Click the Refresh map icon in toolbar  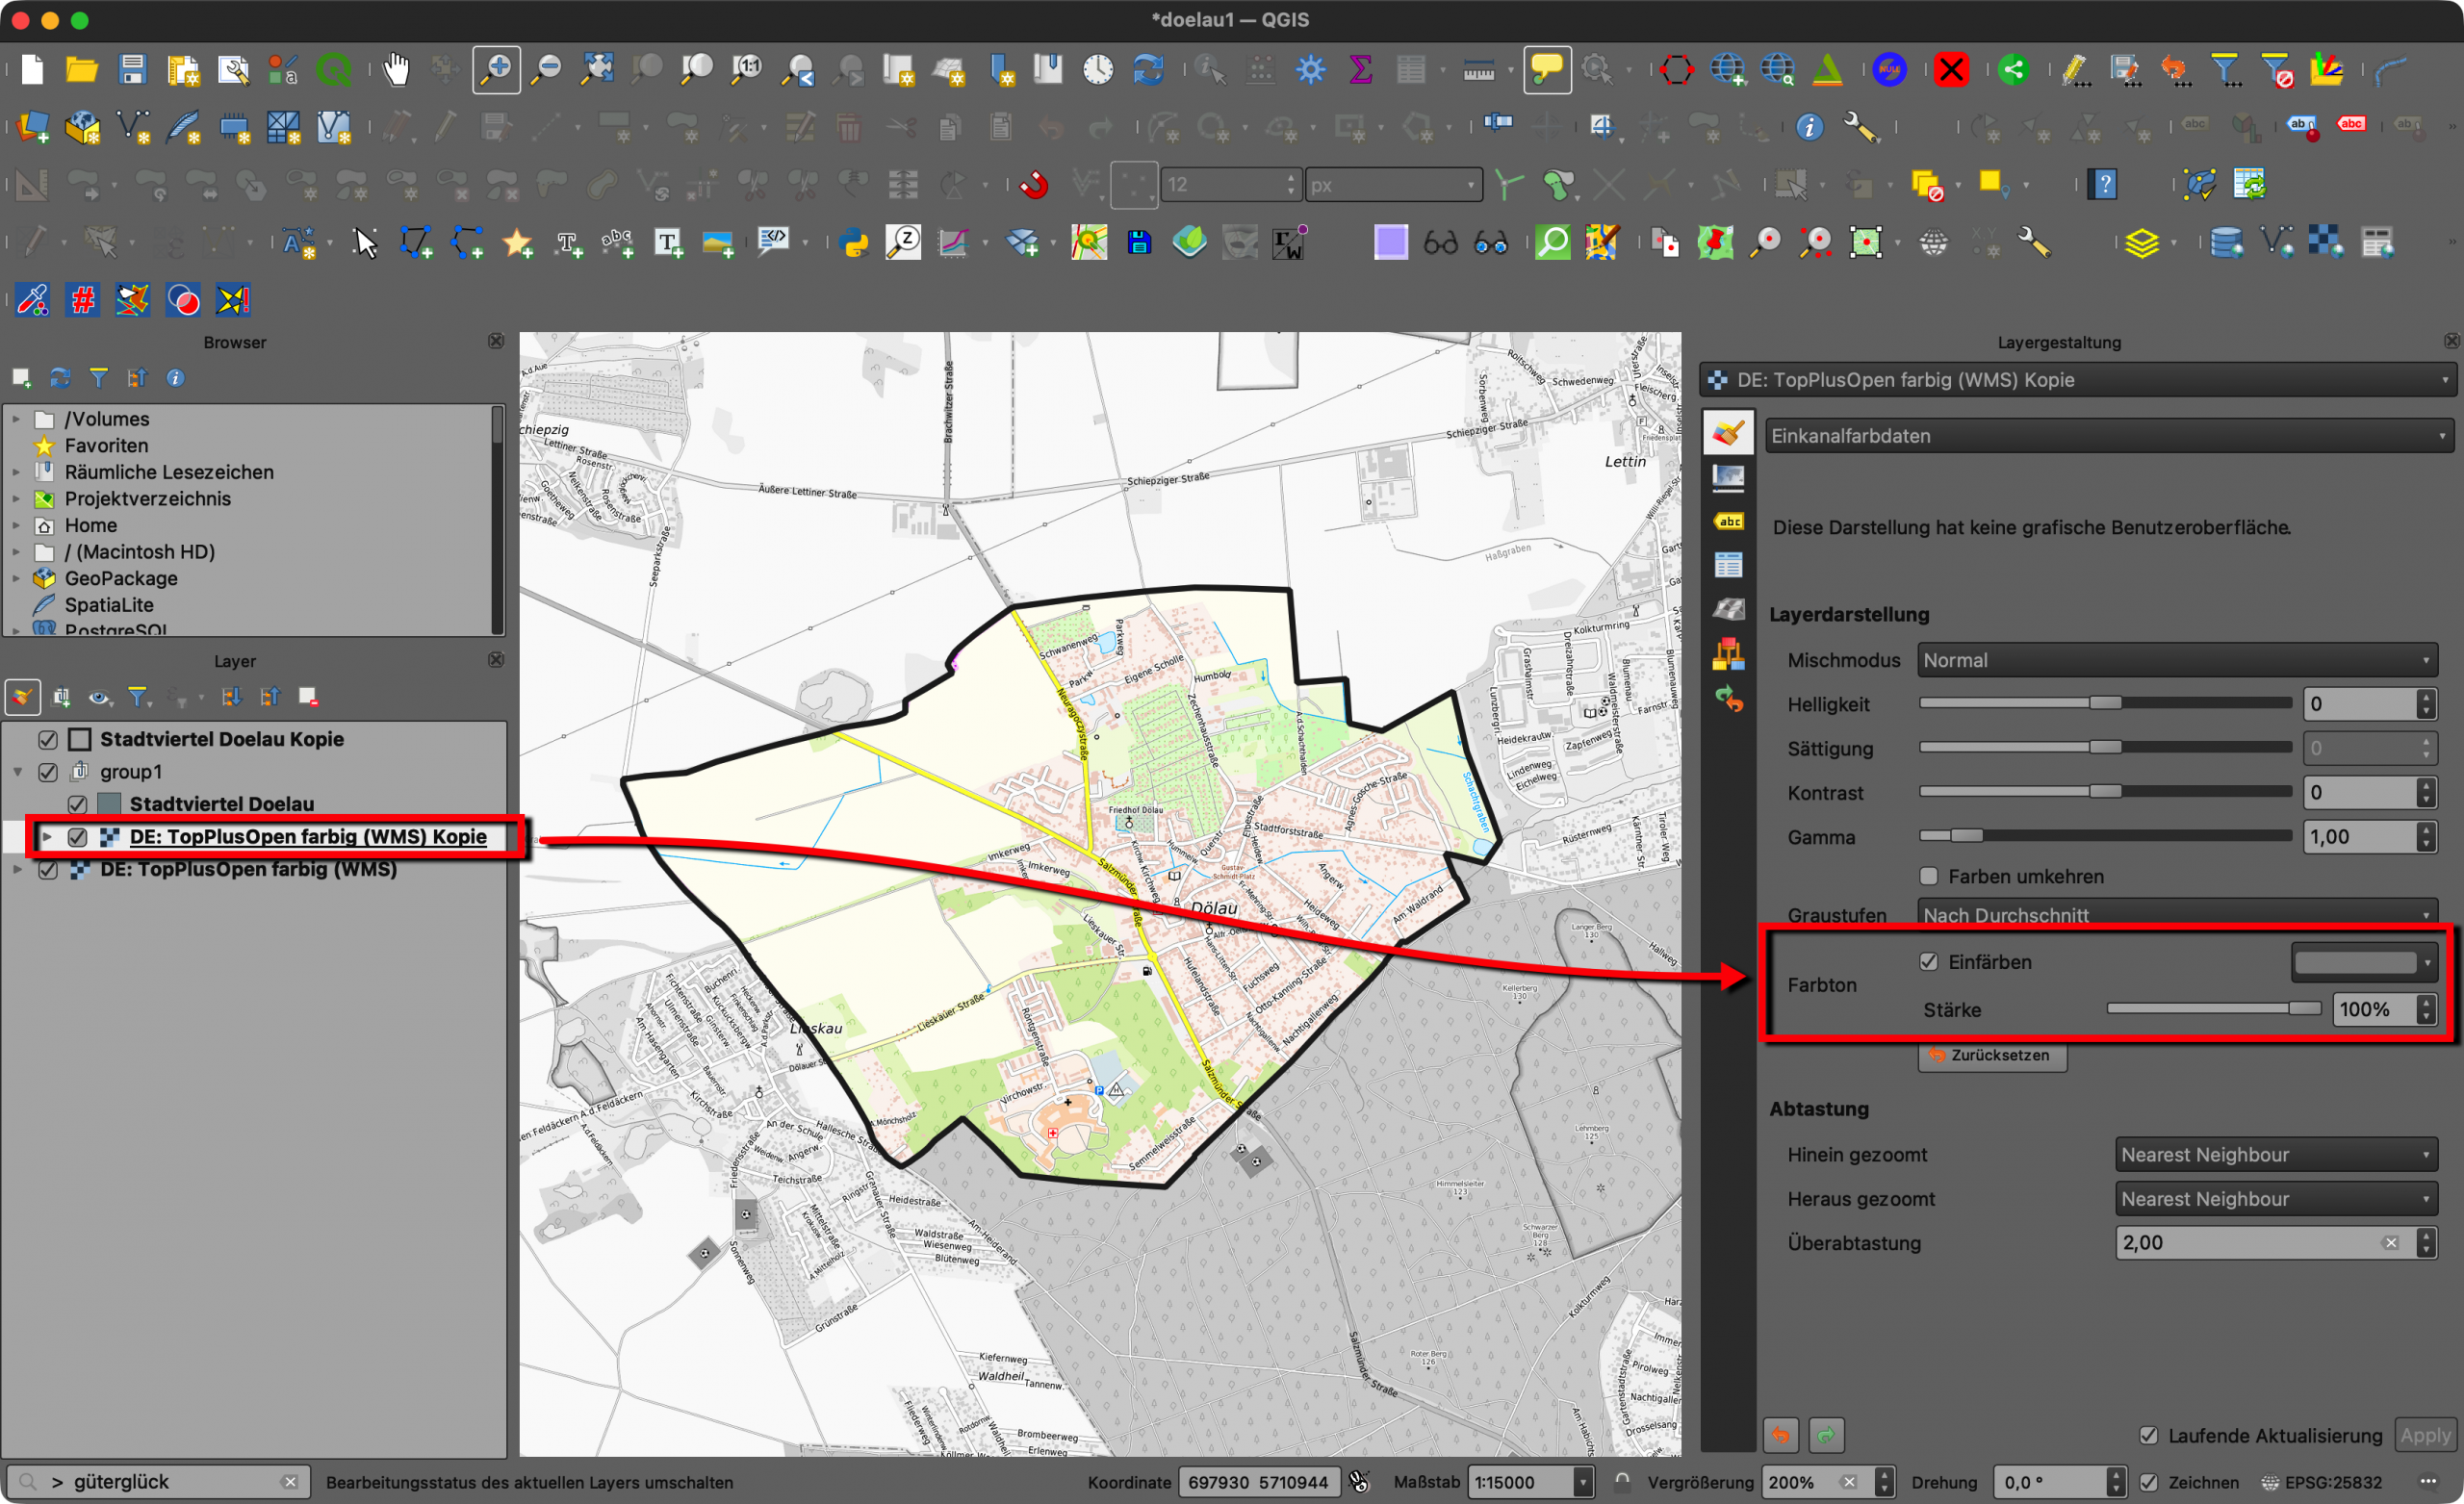[x=1148, y=70]
